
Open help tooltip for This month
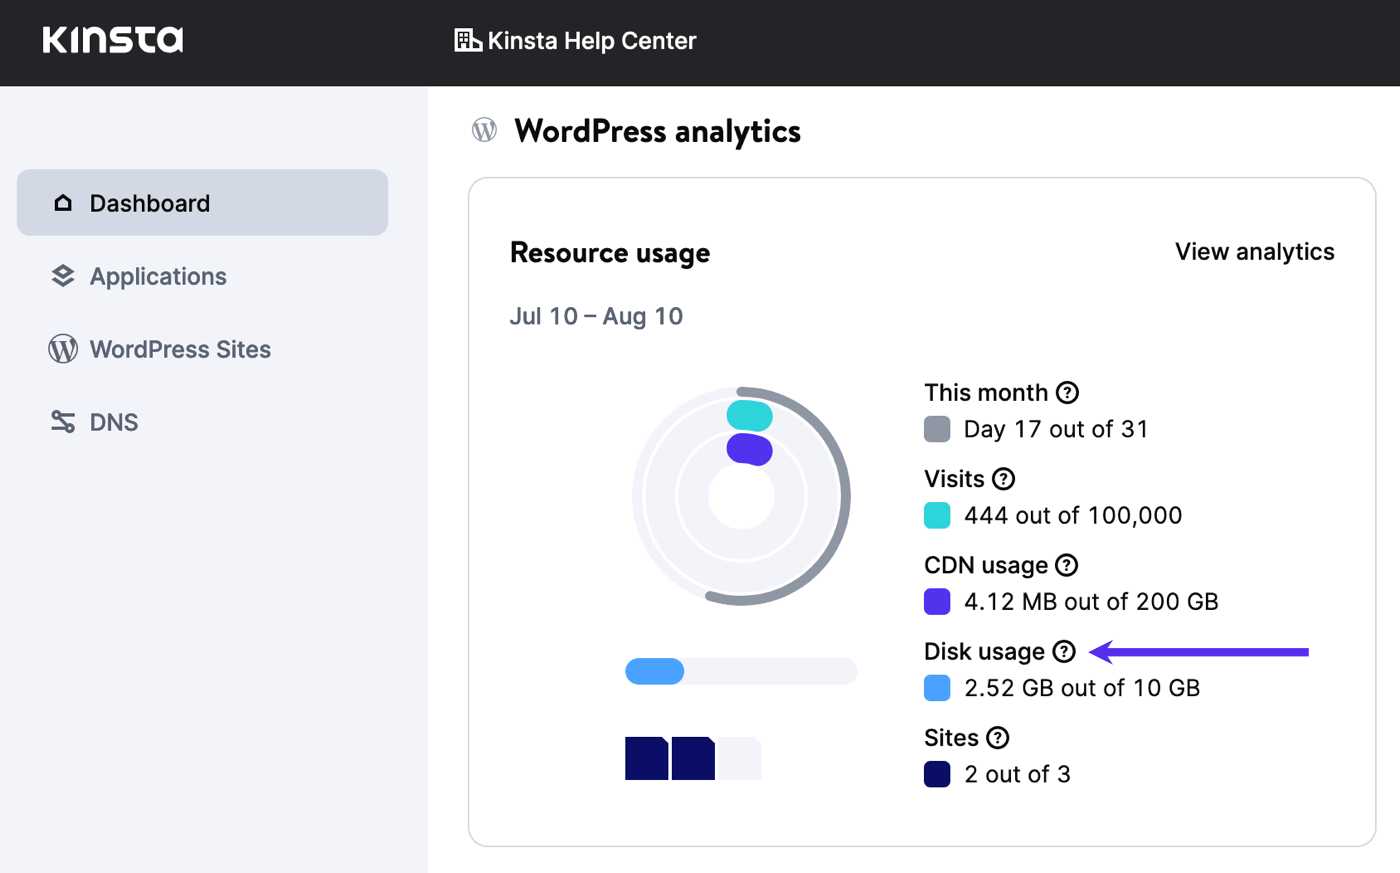[x=1067, y=392]
